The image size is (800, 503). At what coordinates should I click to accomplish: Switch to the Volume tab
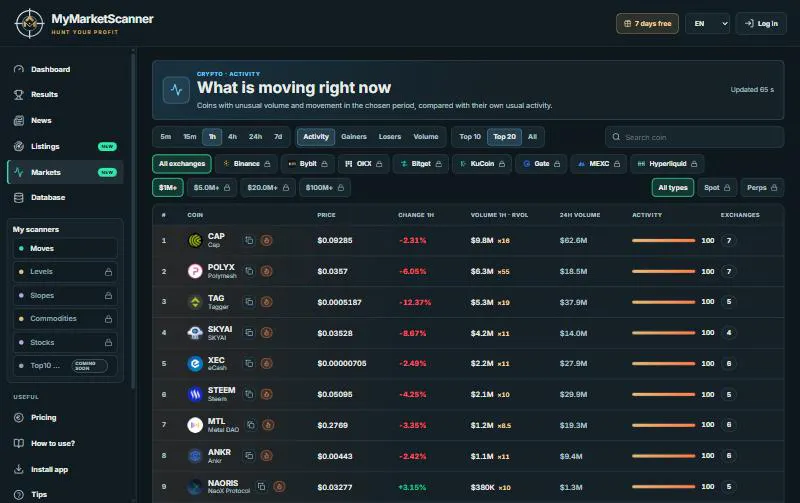[426, 137]
